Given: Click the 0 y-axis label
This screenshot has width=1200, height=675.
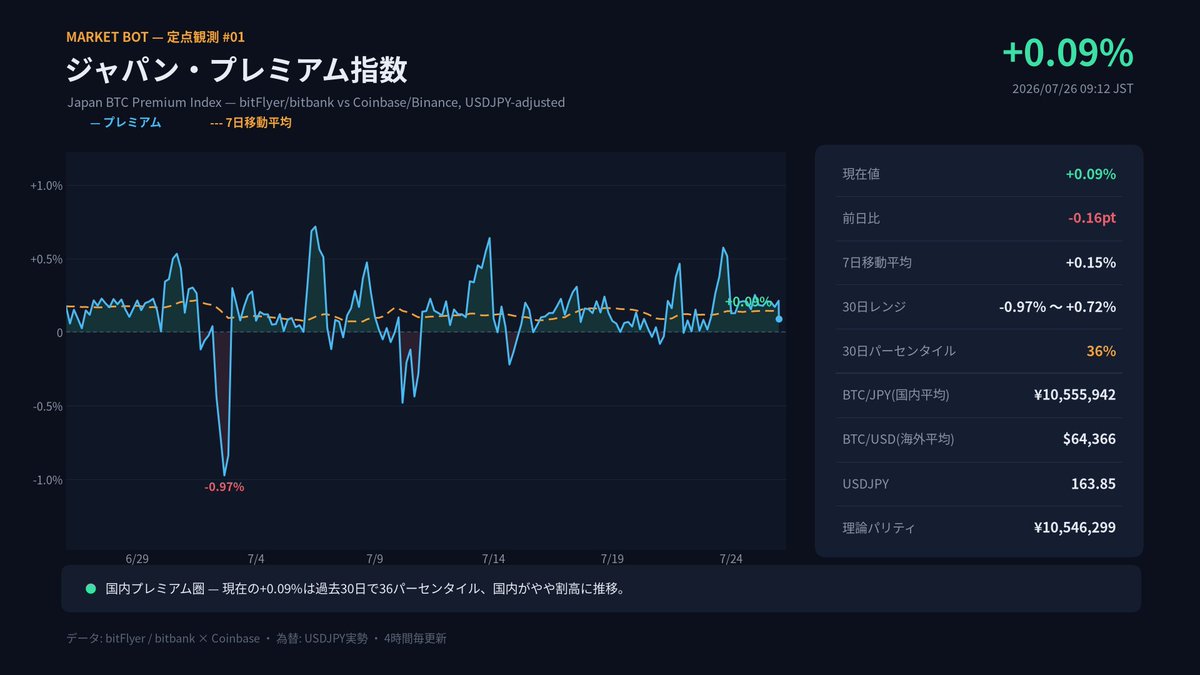Looking at the screenshot, I should click(x=59, y=333).
